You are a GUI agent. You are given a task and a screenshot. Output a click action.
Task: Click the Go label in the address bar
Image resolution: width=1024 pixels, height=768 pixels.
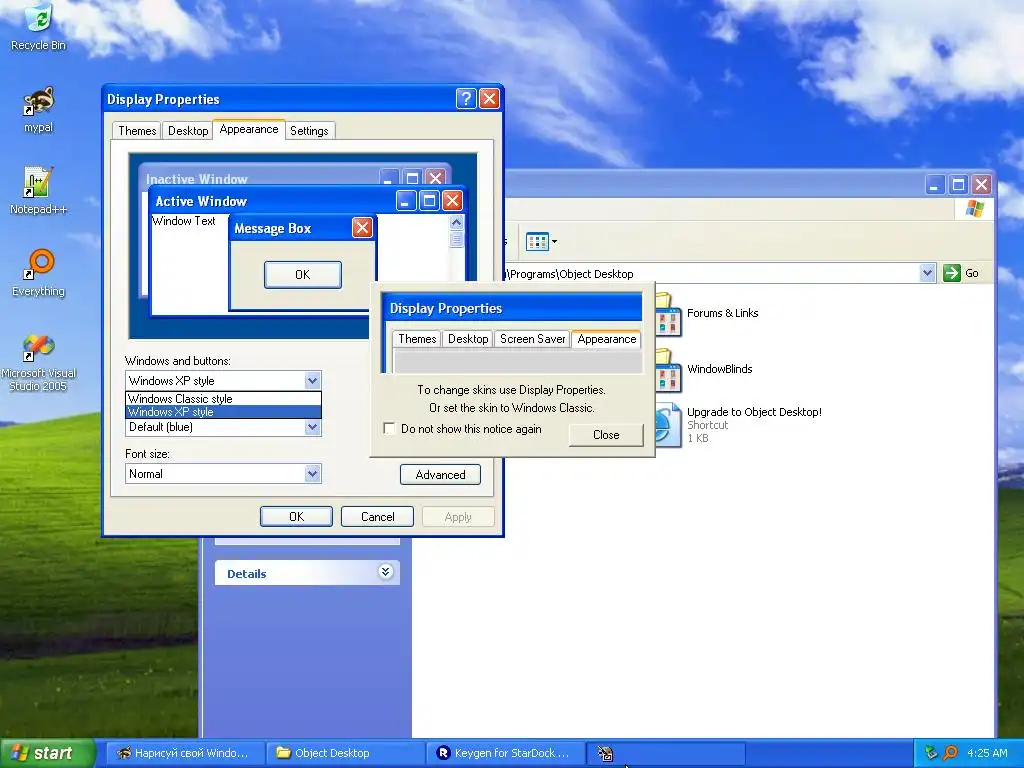(972, 273)
